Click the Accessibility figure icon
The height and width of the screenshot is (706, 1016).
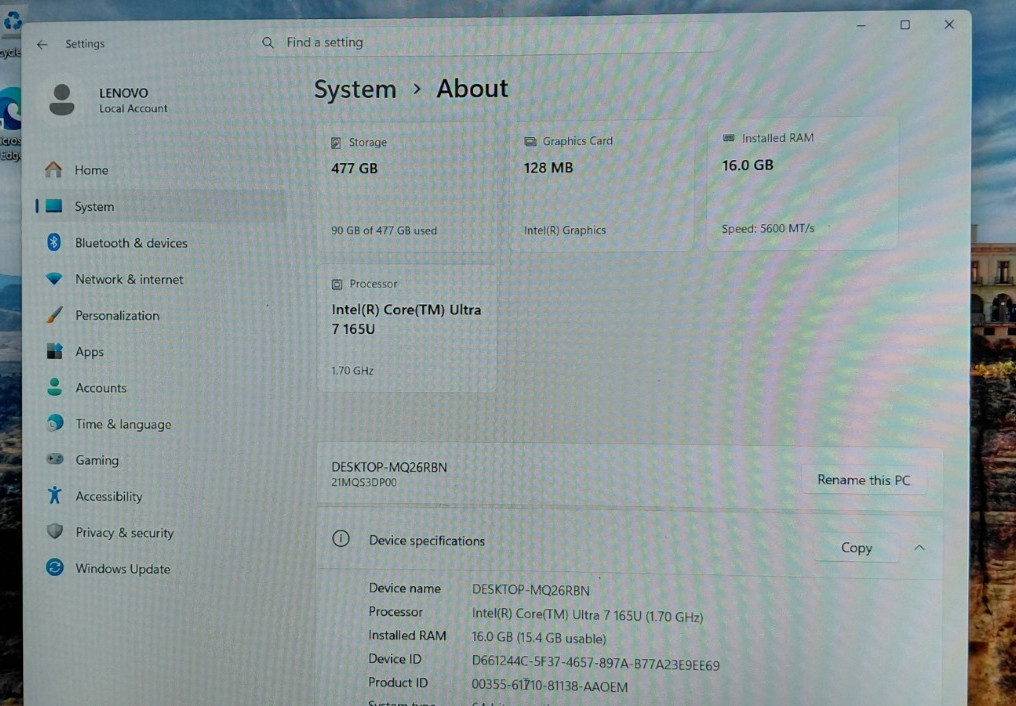click(54, 495)
